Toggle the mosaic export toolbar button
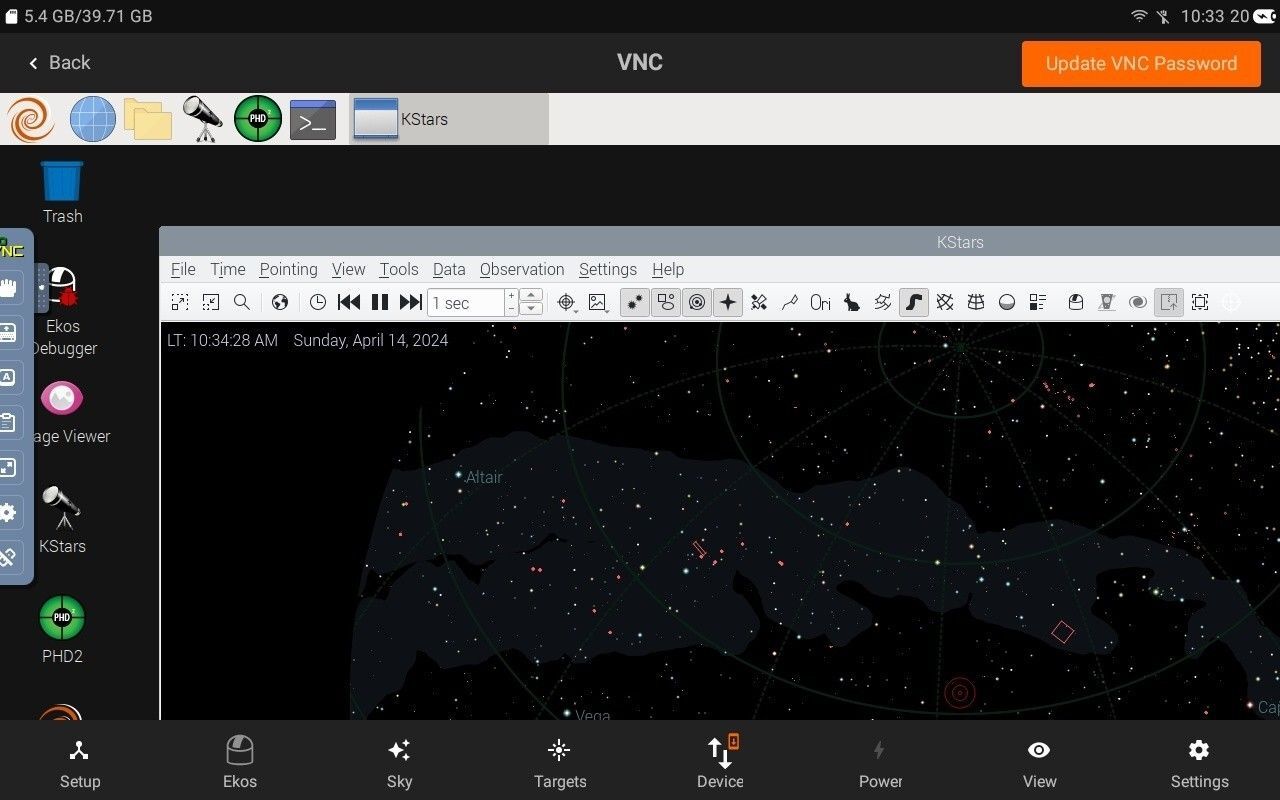This screenshot has height=800, width=1280. (1169, 302)
